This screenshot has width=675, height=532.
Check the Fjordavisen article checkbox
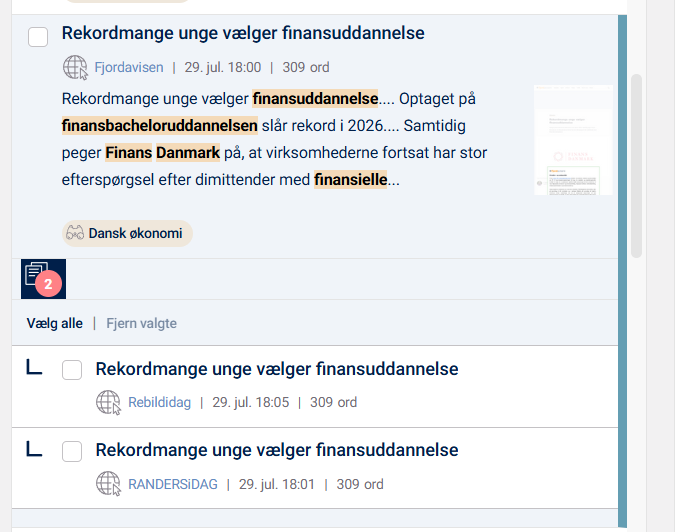(x=38, y=37)
